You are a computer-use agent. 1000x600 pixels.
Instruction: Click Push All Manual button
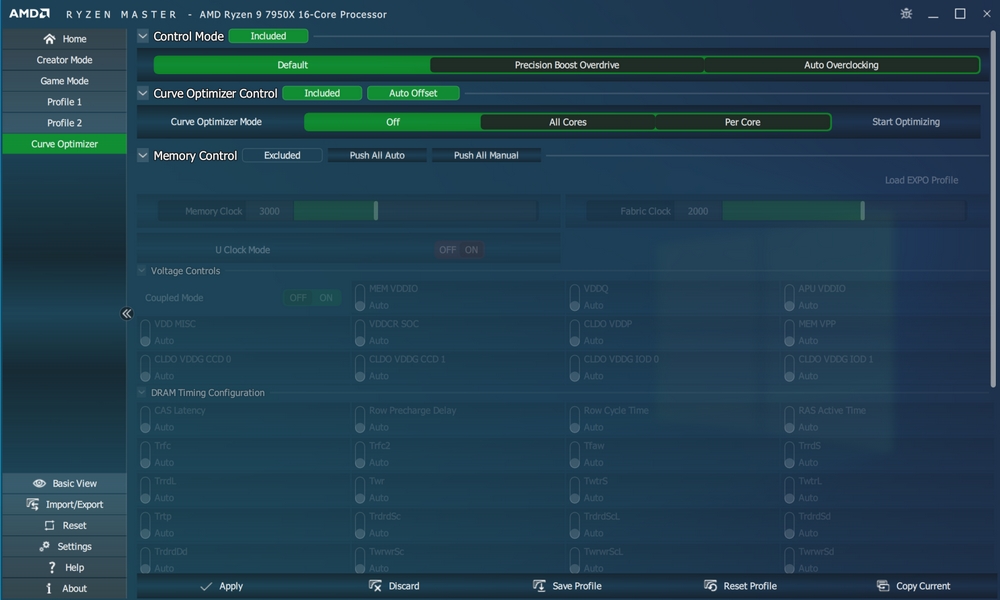click(x=486, y=155)
